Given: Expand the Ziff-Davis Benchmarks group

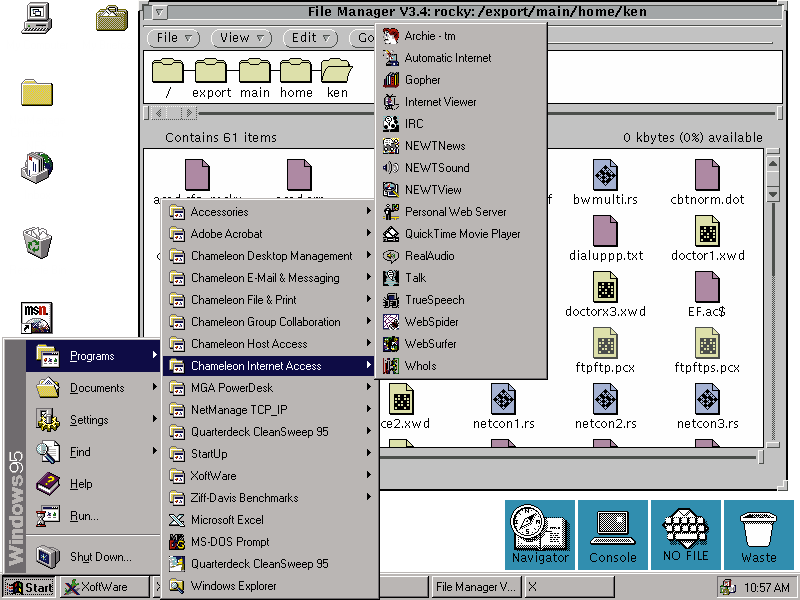Looking at the screenshot, I should click(270, 497).
